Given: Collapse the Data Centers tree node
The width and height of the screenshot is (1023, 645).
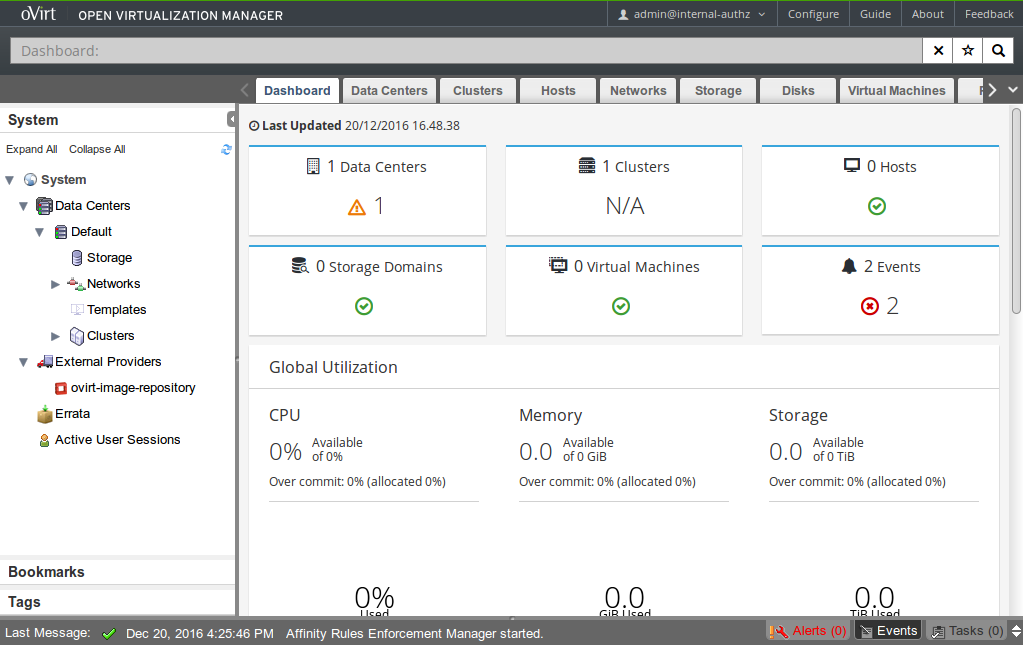Looking at the screenshot, I should pos(23,206).
